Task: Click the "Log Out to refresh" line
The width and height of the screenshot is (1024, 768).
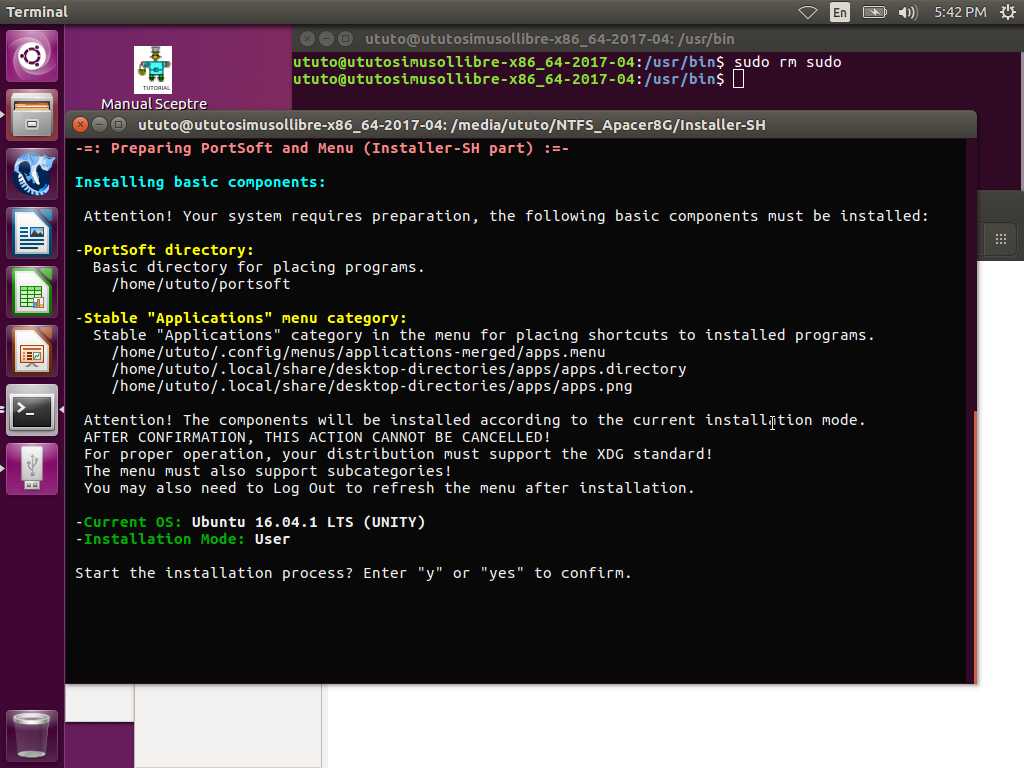Action: pyautogui.click(x=389, y=488)
